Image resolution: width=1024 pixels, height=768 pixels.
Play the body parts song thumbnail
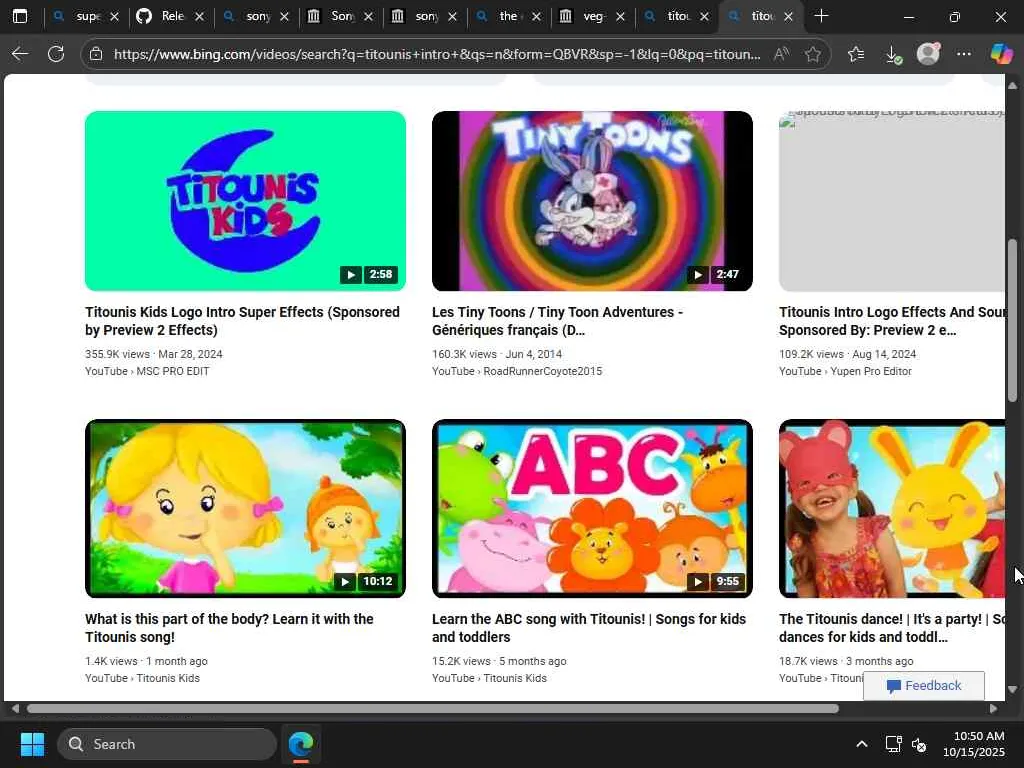[x=245, y=508]
